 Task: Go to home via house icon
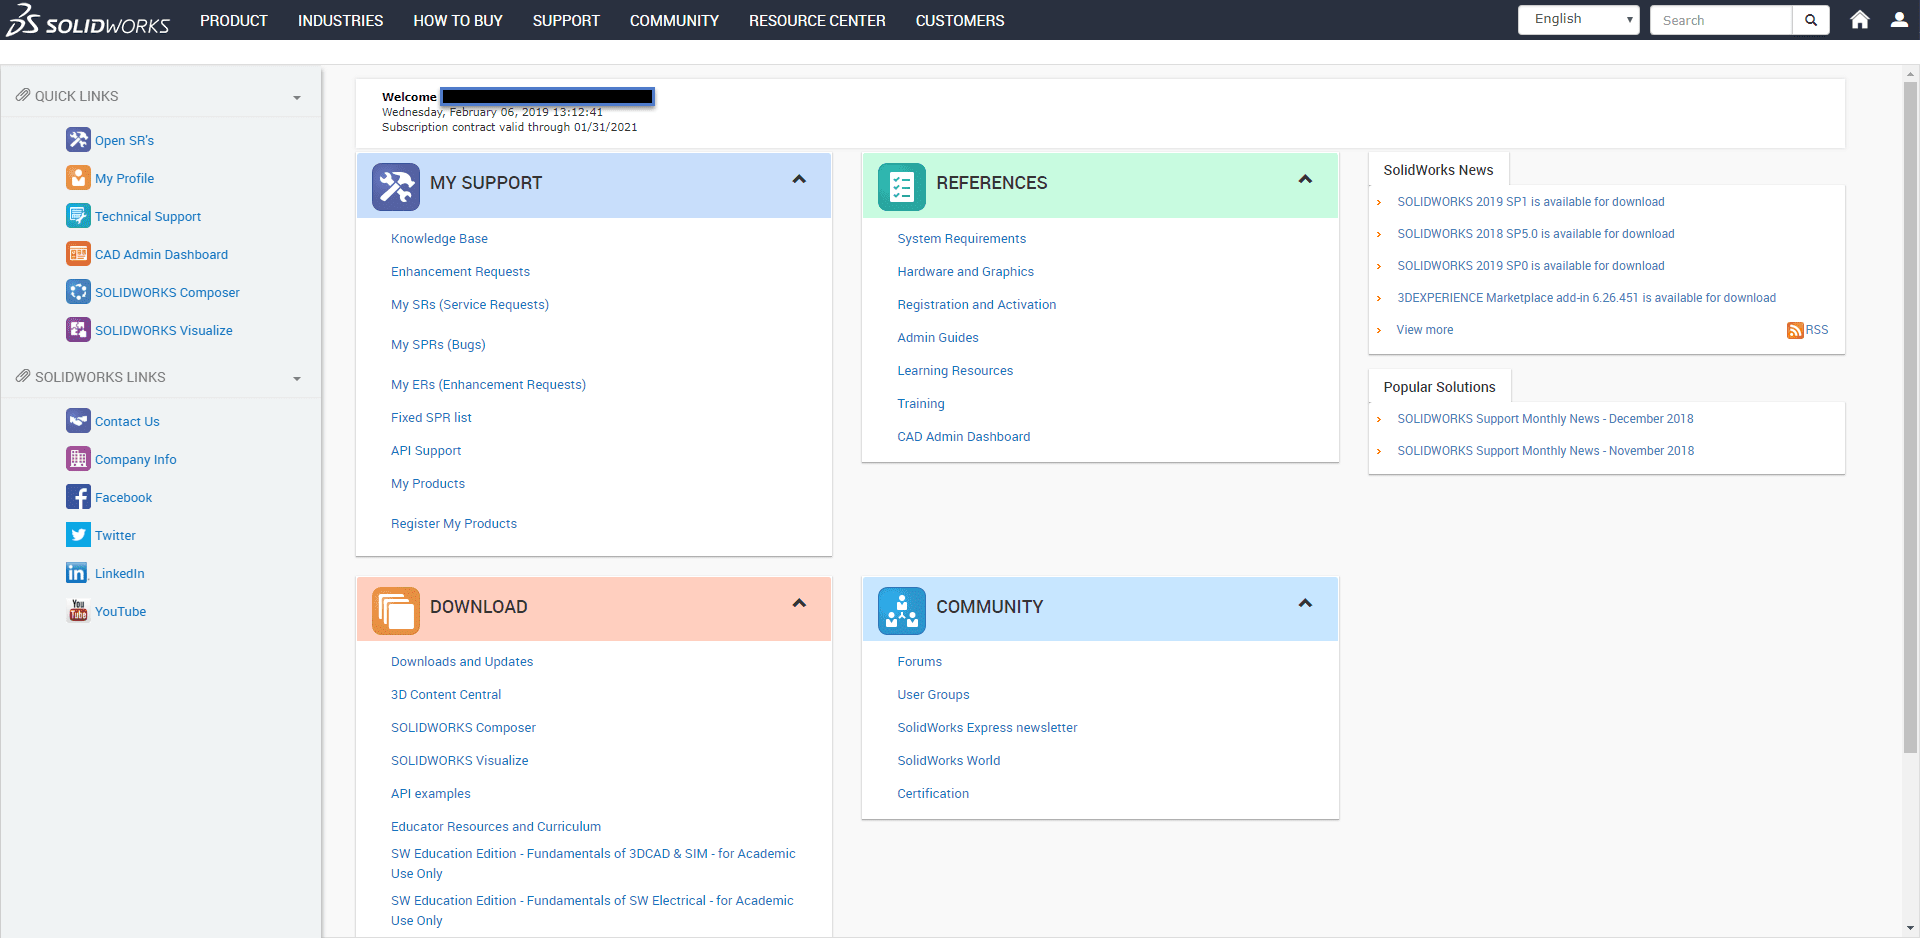[1860, 20]
